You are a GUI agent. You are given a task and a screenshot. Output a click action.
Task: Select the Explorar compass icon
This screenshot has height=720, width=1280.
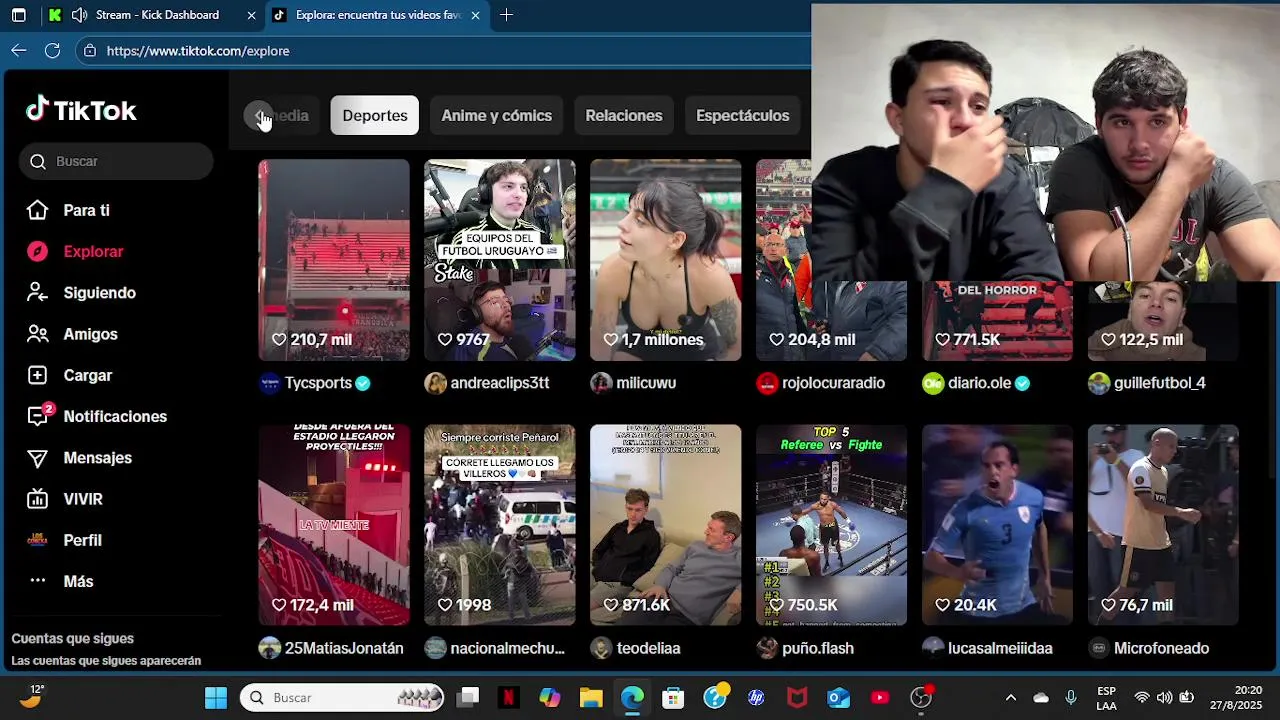point(37,252)
